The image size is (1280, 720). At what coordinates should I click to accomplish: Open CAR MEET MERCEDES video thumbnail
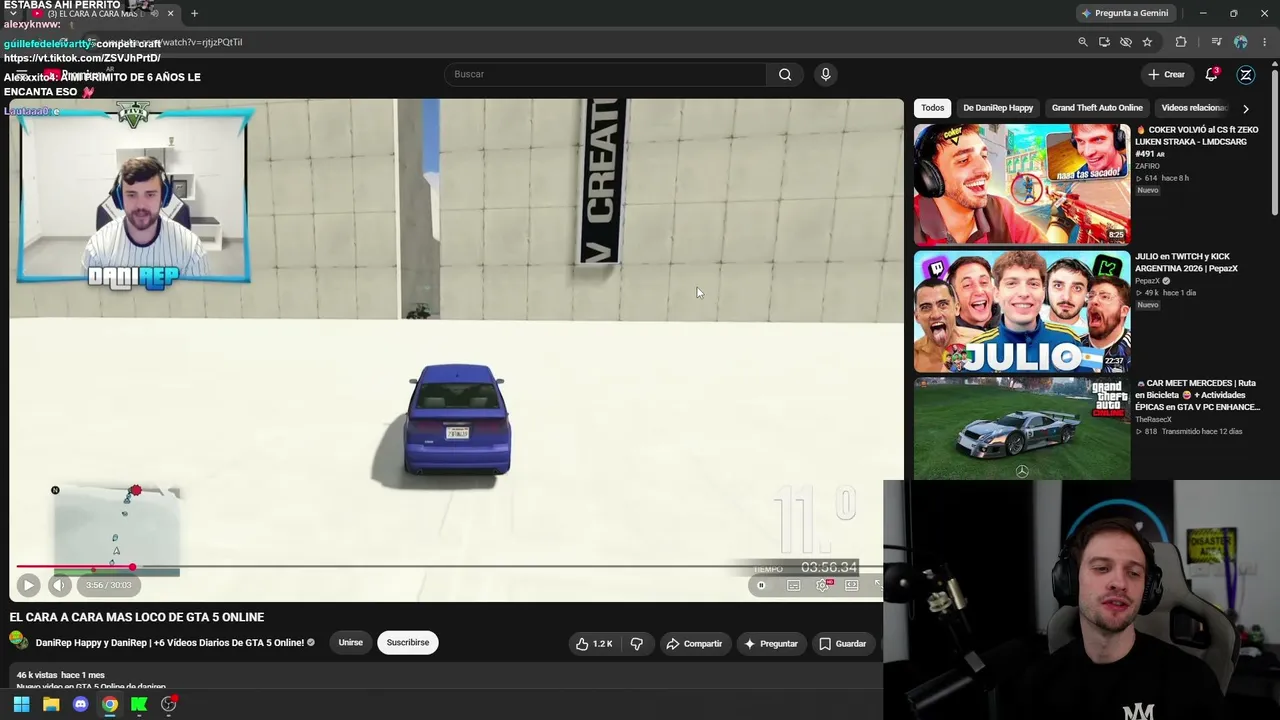(1022, 428)
